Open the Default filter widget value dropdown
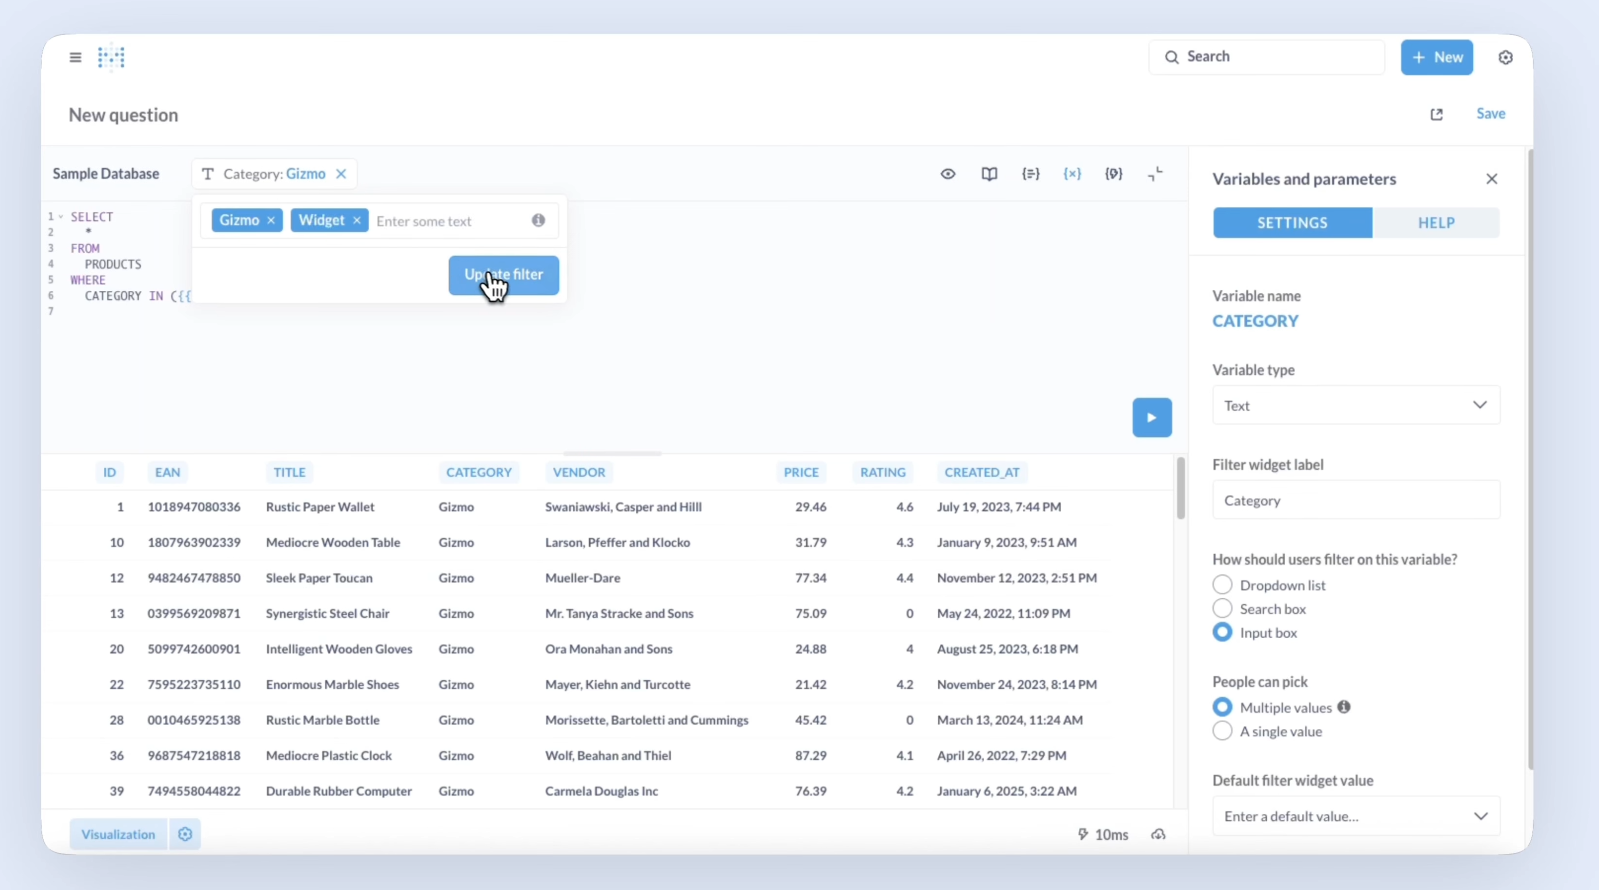 (1355, 816)
